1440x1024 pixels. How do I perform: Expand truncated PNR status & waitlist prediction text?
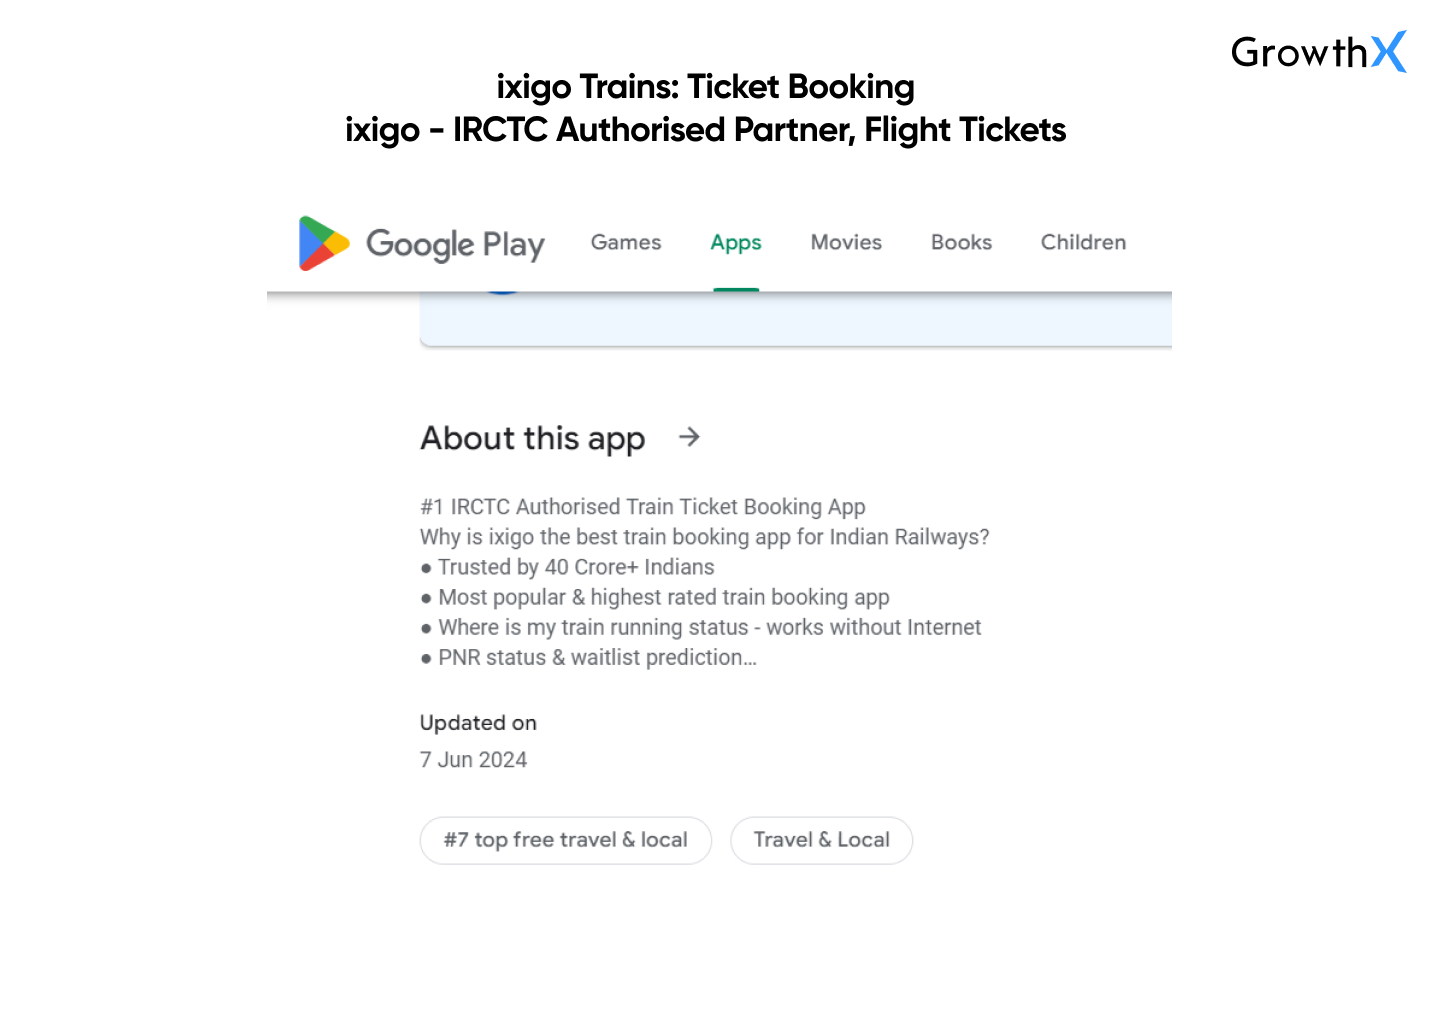coord(596,658)
